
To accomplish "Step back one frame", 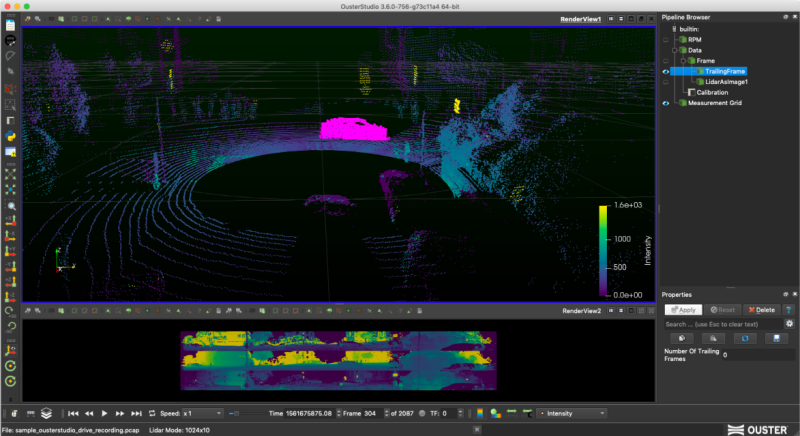I will point(89,414).
